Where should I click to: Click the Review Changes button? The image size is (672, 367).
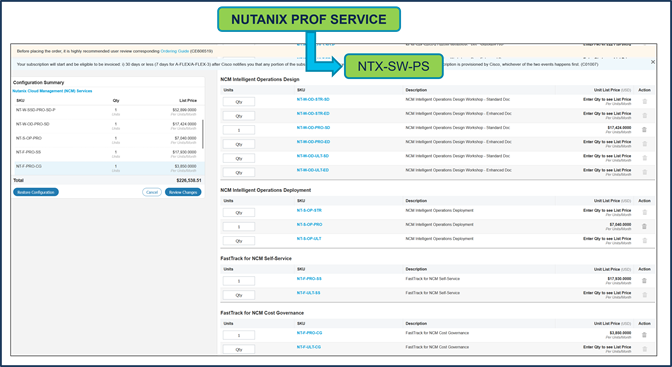pos(183,192)
